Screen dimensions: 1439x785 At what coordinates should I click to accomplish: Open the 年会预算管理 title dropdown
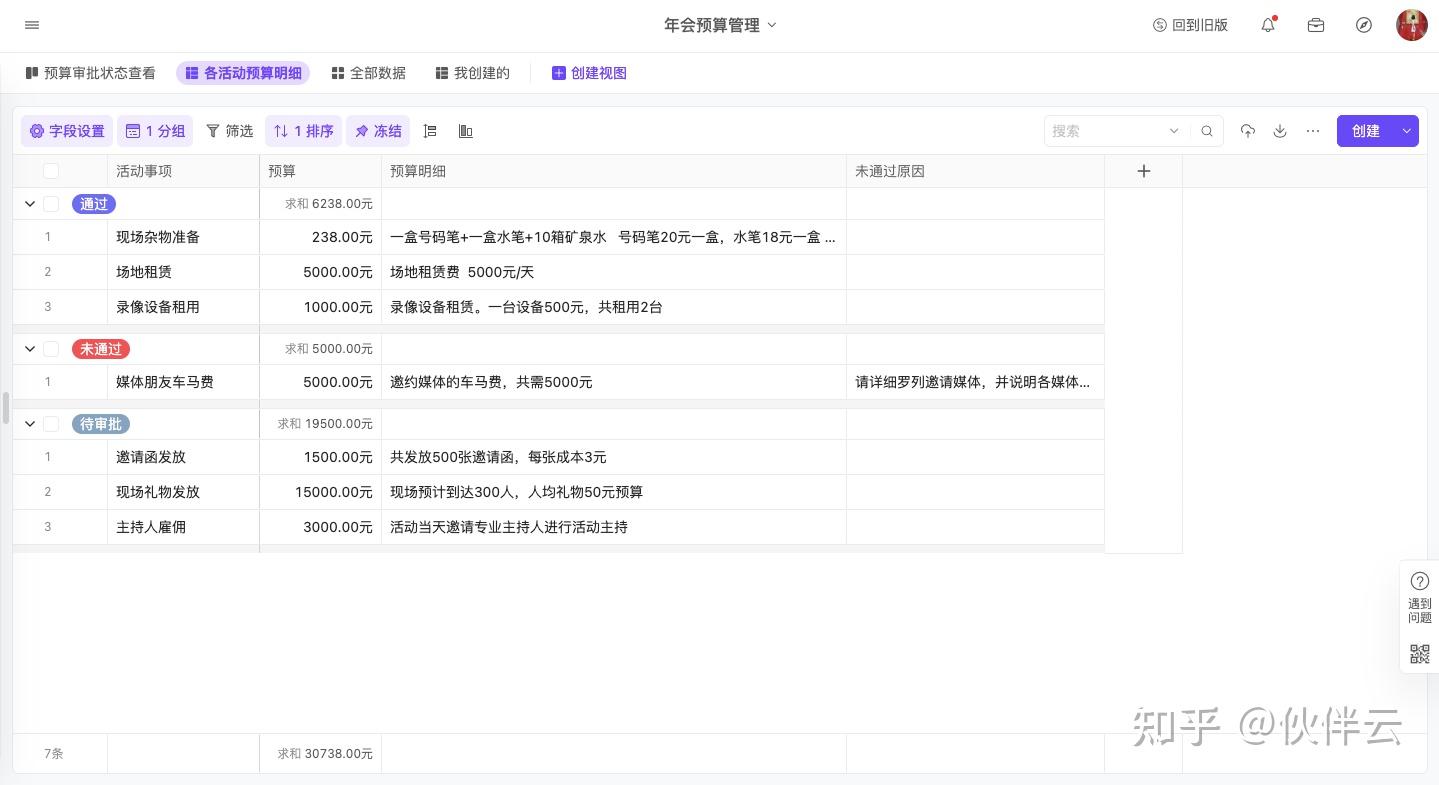coord(720,25)
